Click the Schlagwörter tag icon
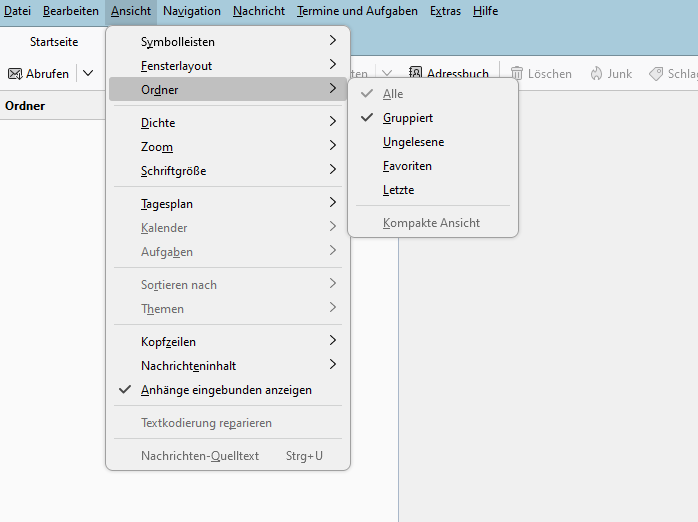 [656, 74]
